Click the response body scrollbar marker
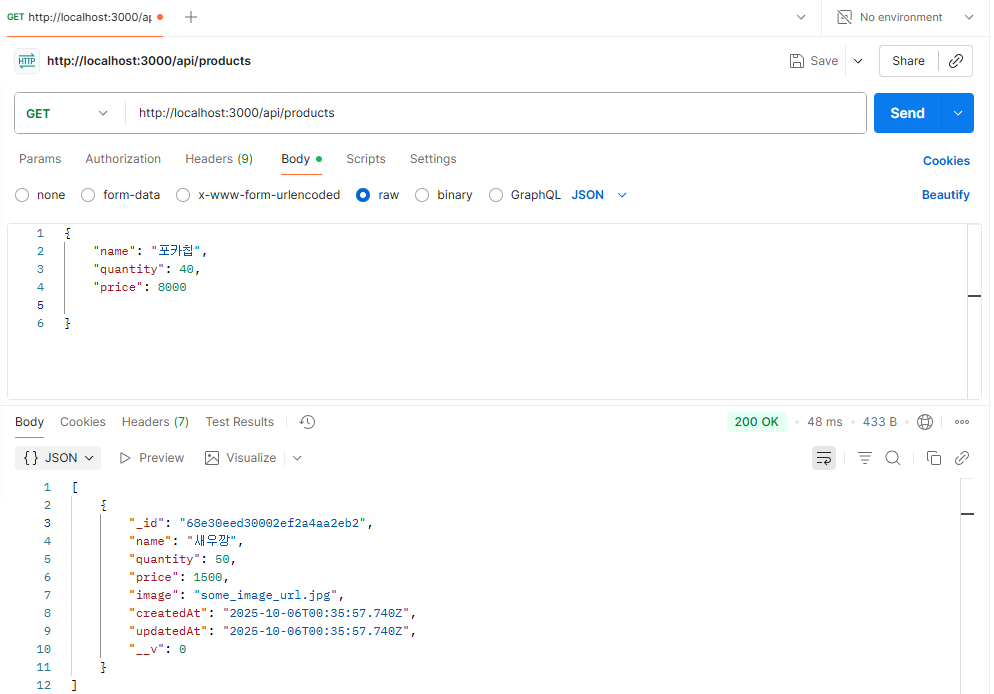This screenshot has width=994, height=694. point(967,514)
